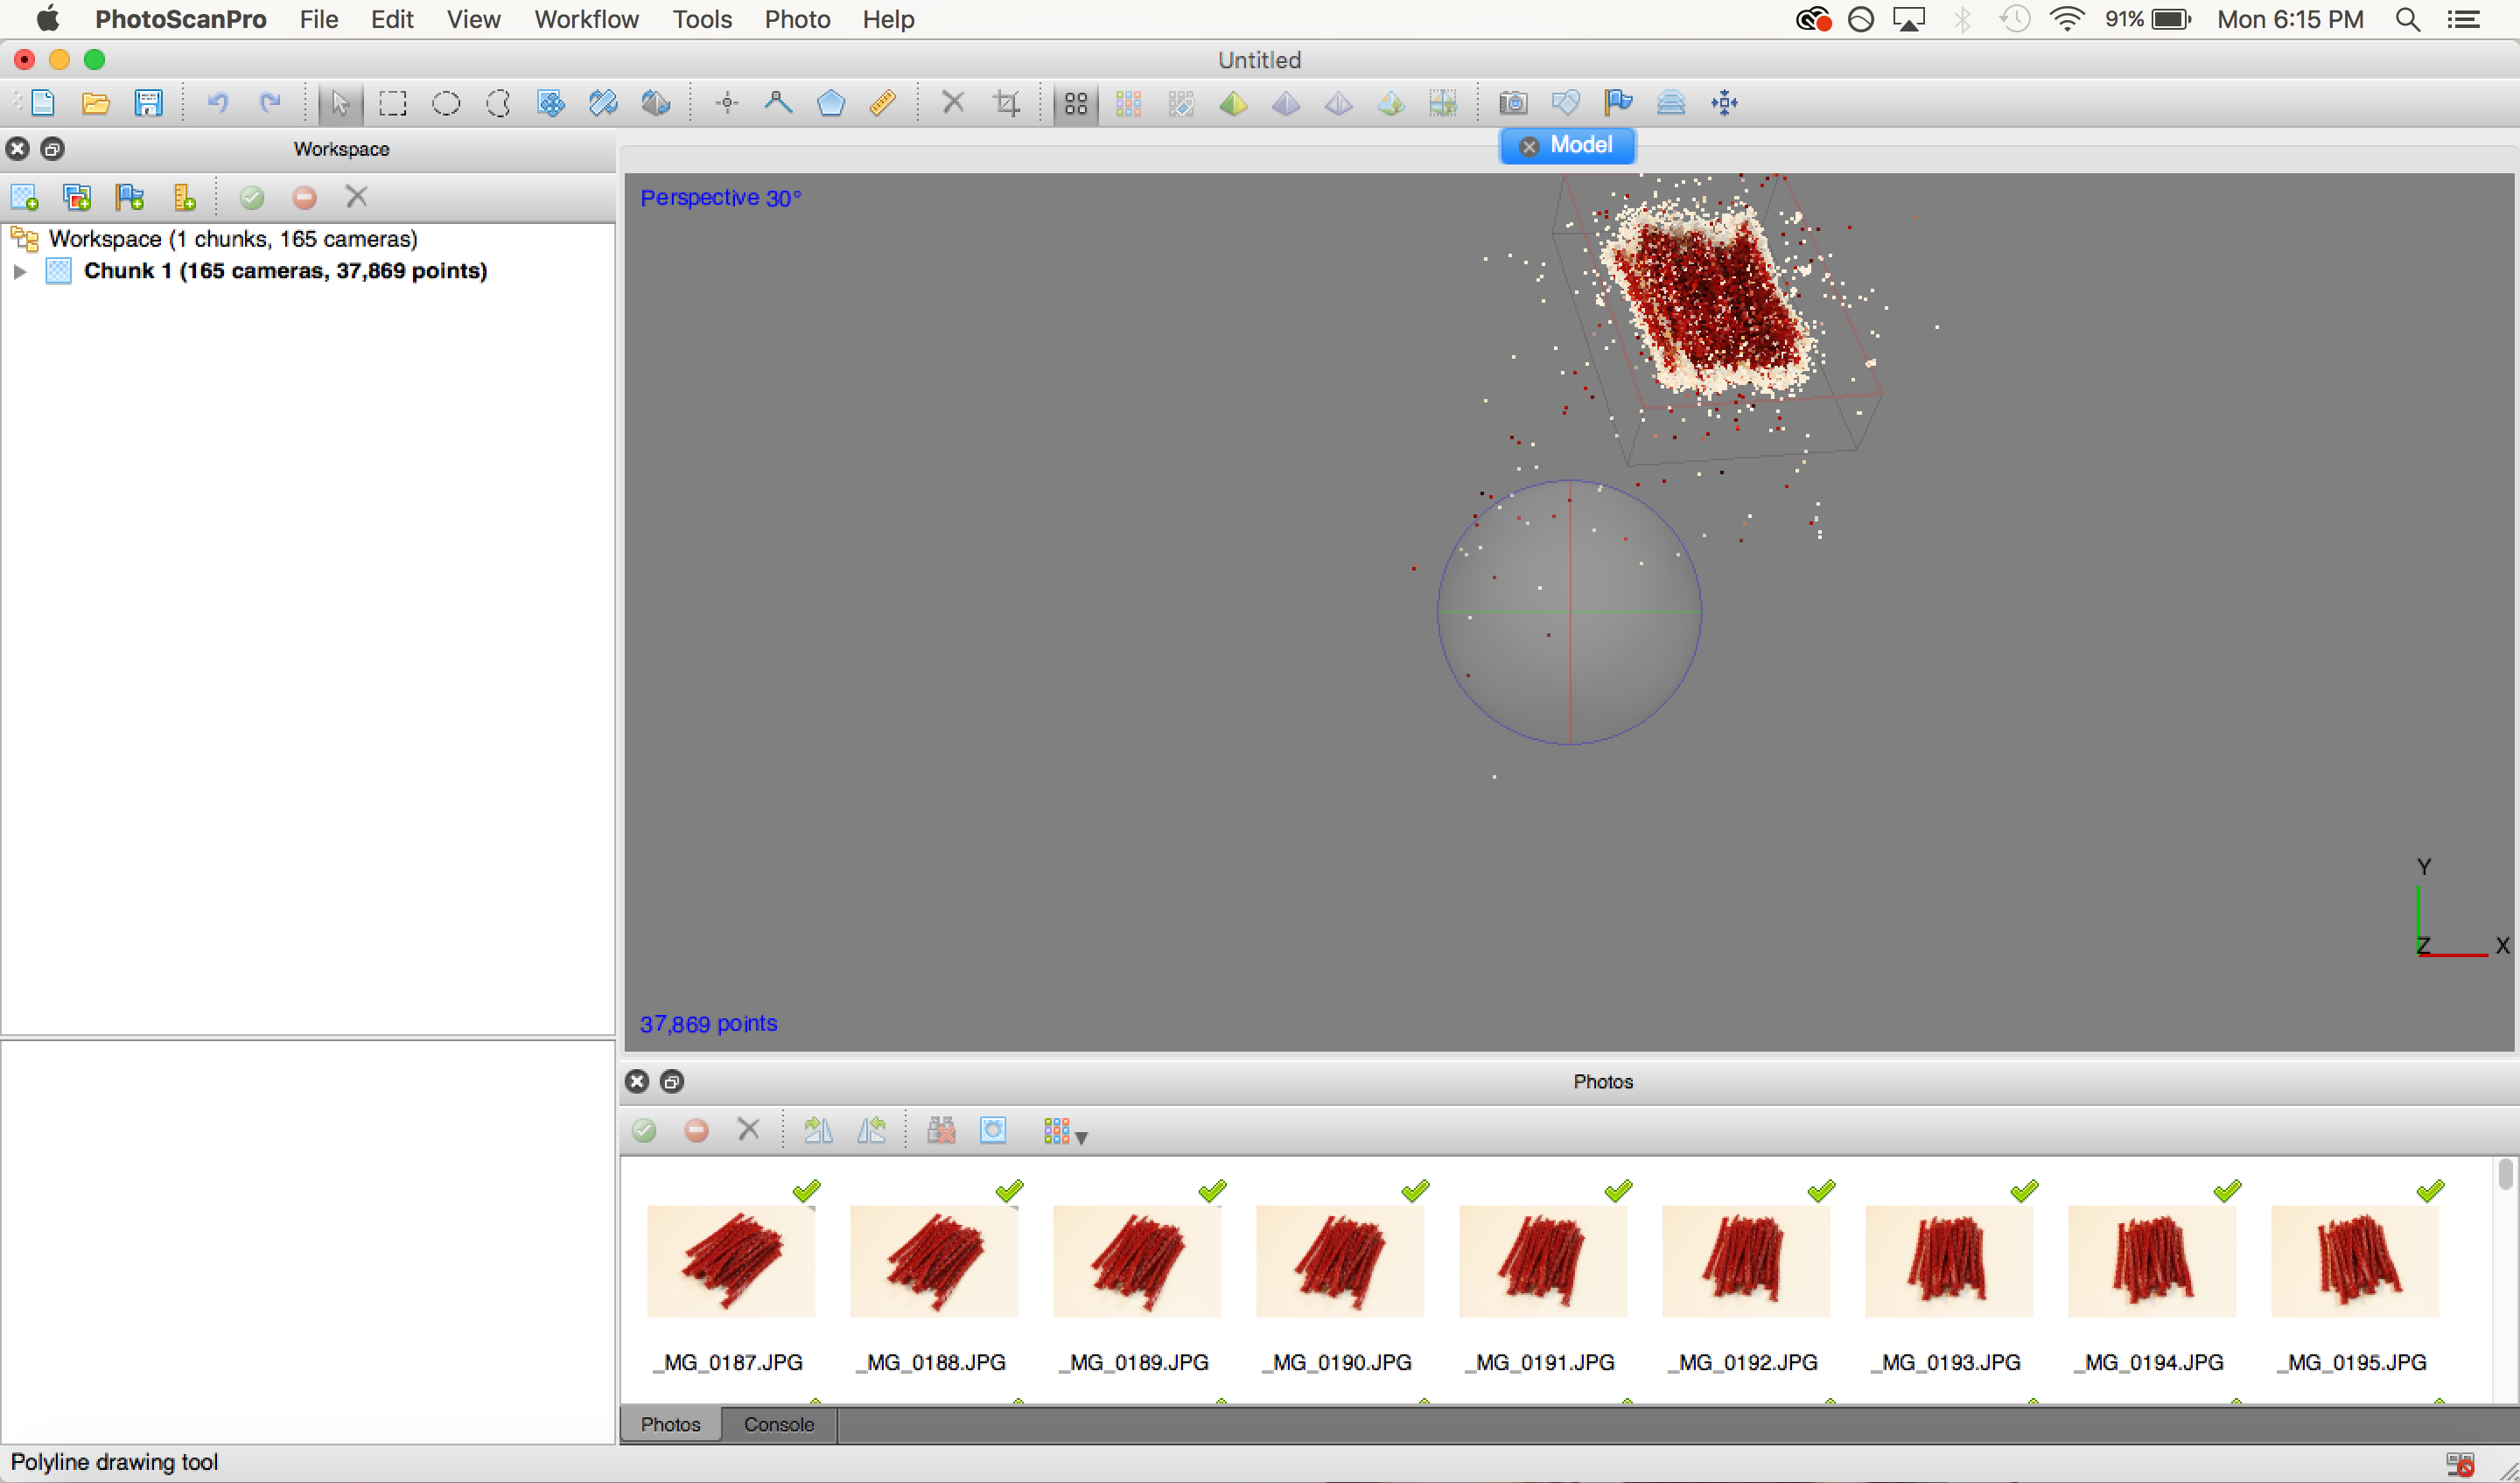Close the Model view tab

tap(1529, 146)
